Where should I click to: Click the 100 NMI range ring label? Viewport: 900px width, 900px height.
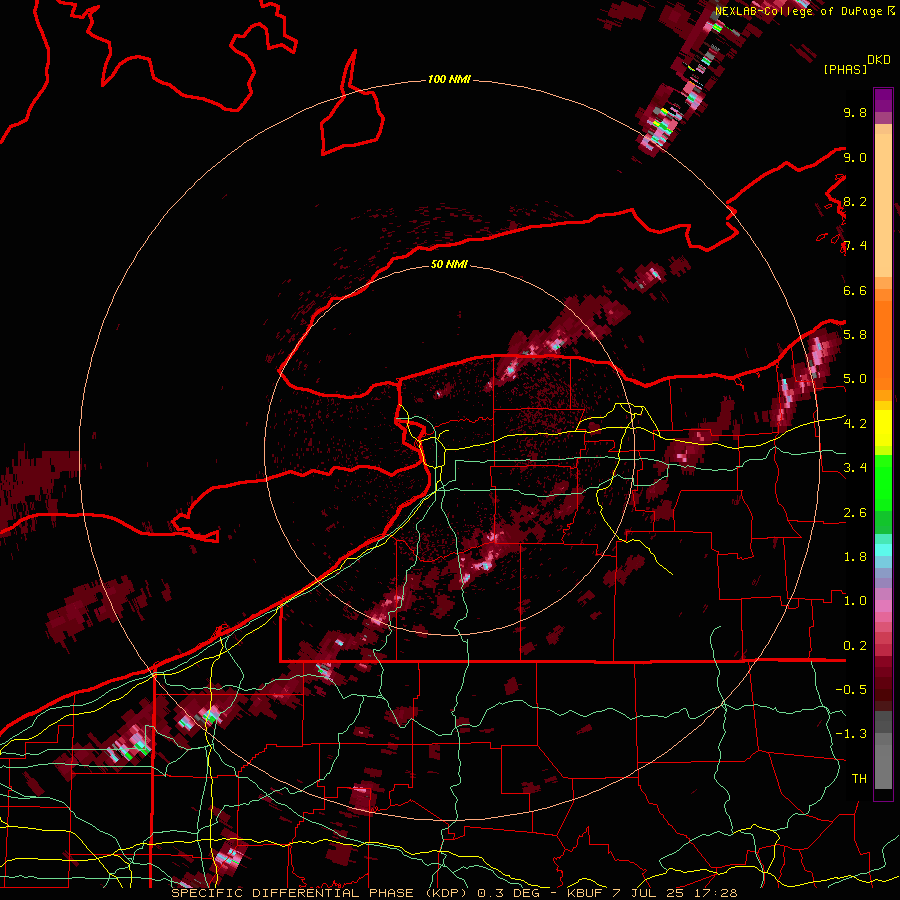[449, 79]
